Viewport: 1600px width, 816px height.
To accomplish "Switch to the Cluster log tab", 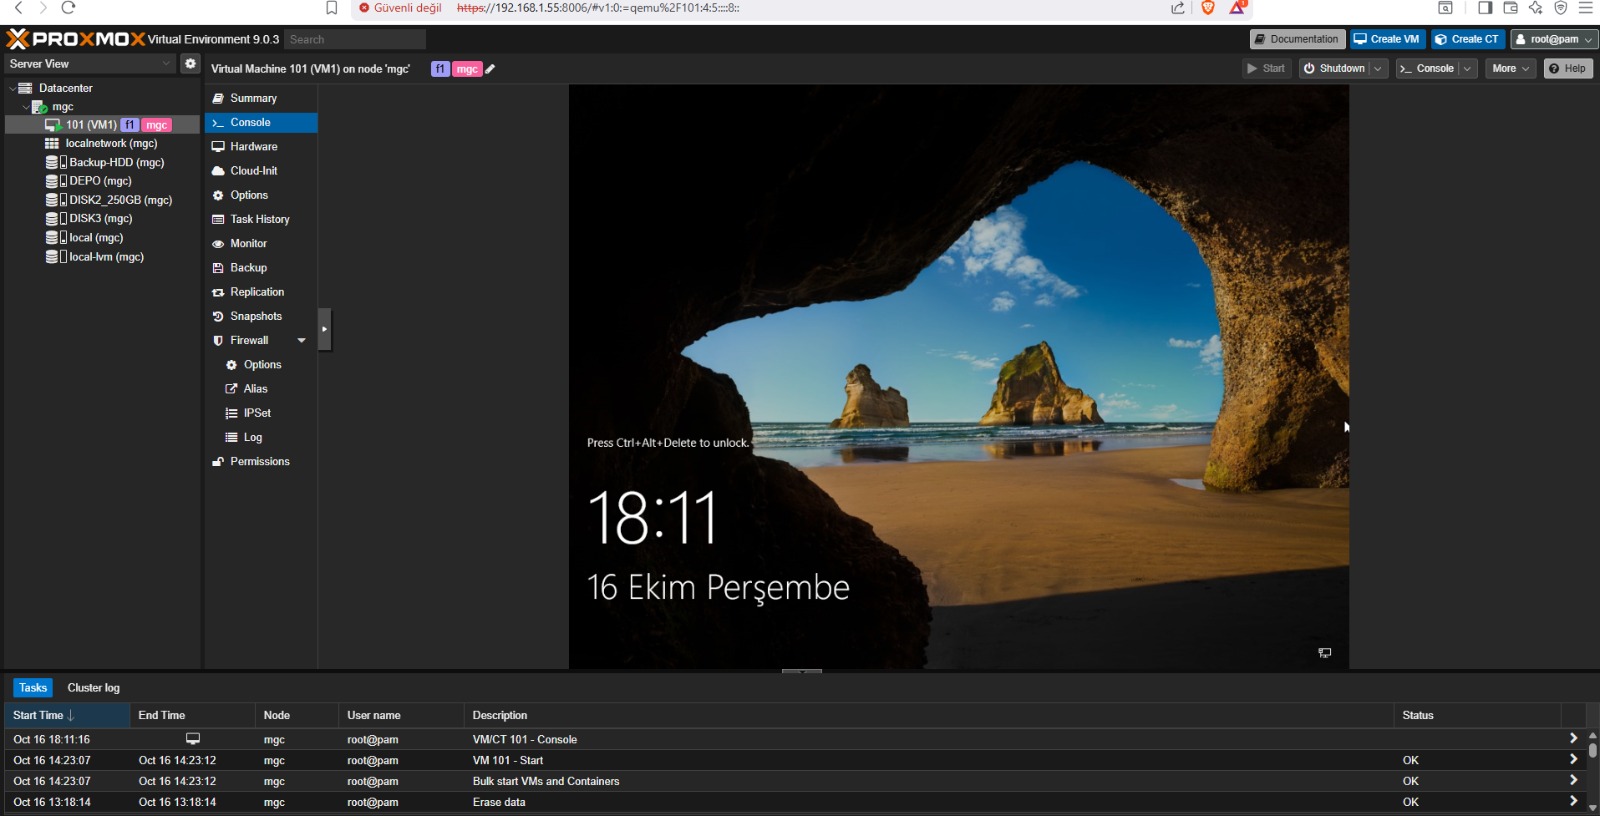I will [93, 688].
